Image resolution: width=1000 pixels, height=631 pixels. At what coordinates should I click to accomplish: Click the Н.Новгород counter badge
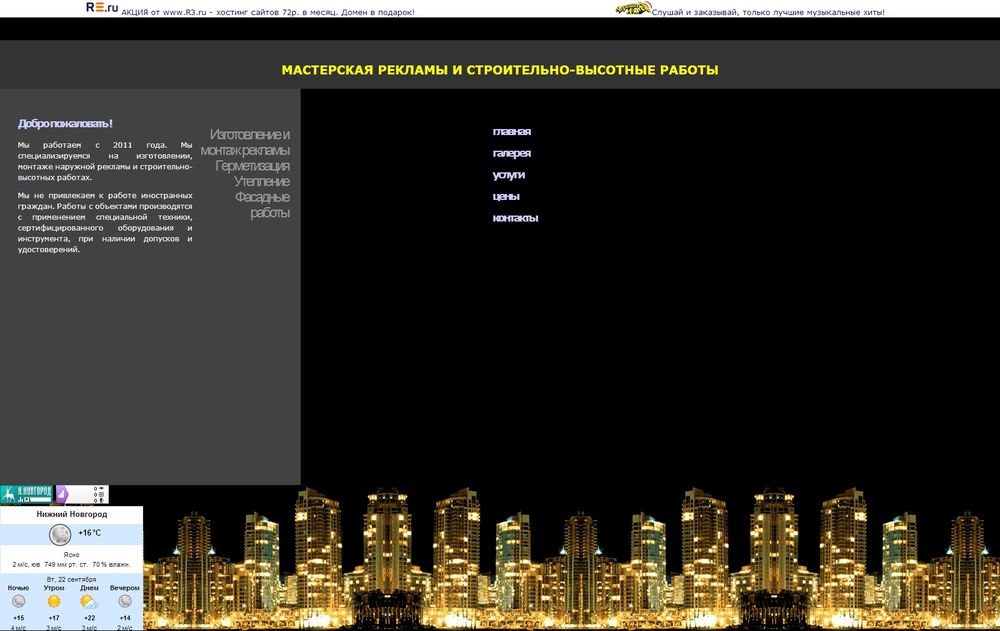pyautogui.click(x=26, y=494)
